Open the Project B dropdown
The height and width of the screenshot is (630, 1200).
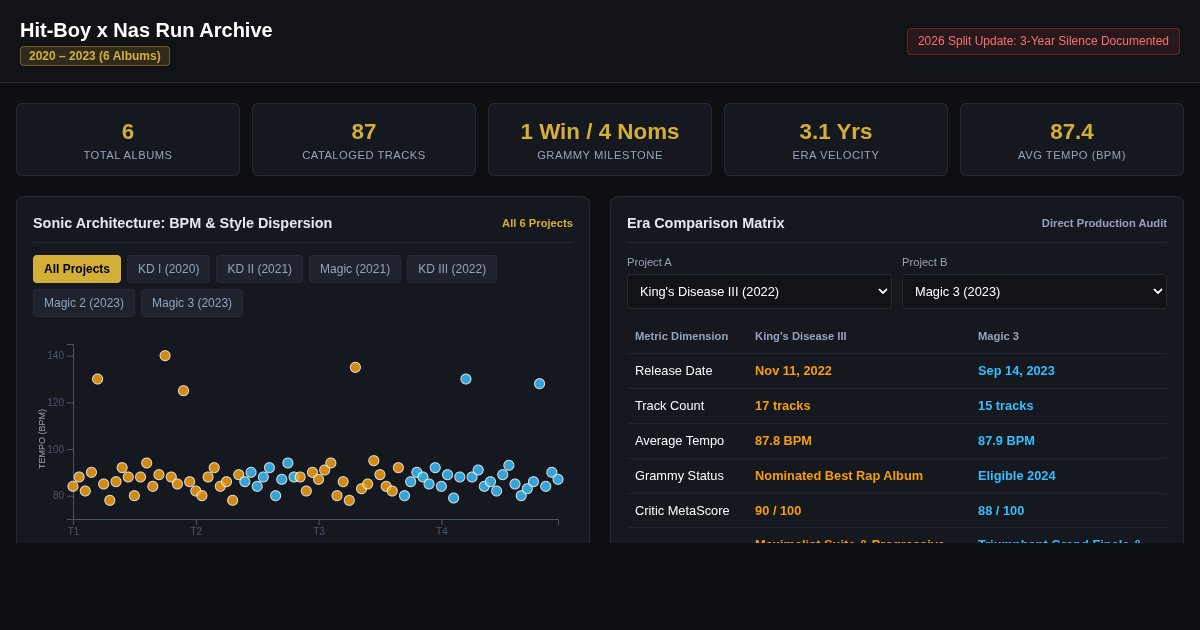1034,292
